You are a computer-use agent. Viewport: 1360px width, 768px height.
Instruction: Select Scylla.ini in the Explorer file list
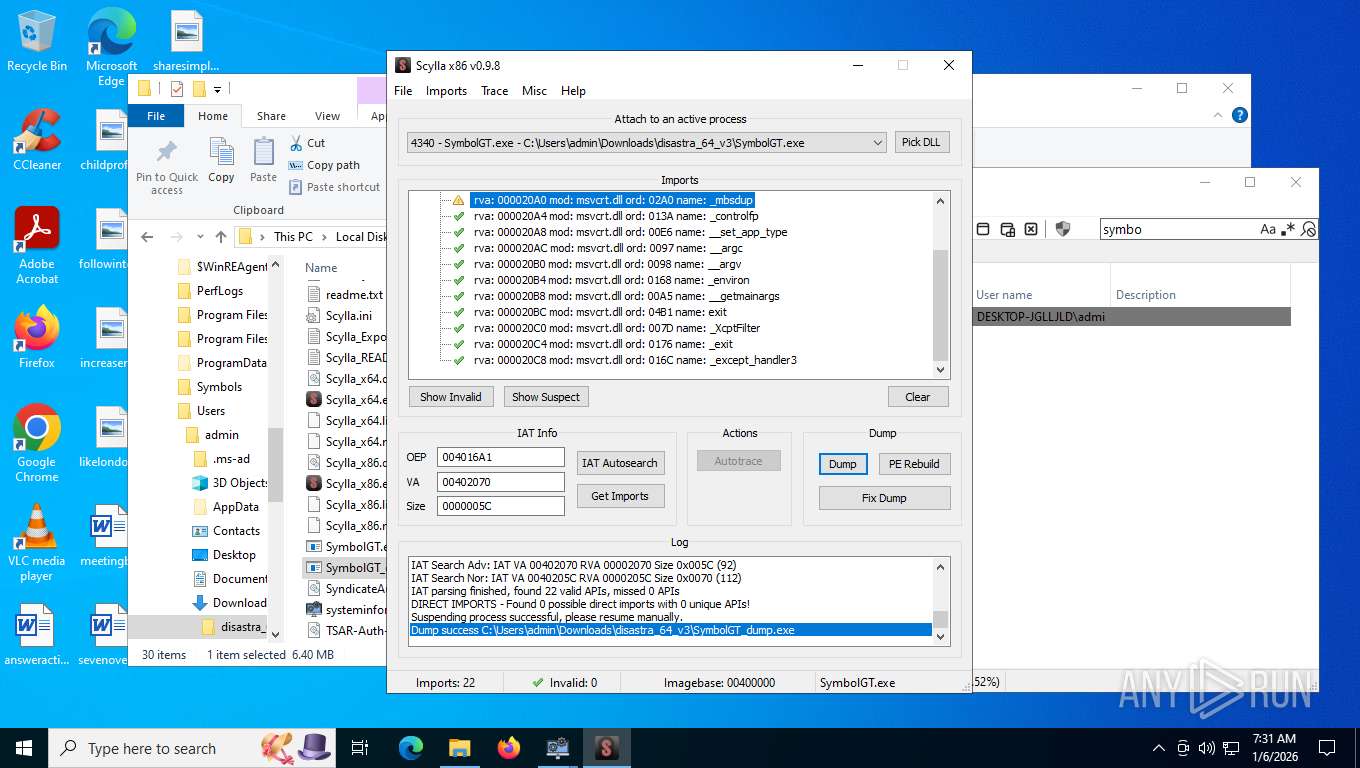[348, 316]
